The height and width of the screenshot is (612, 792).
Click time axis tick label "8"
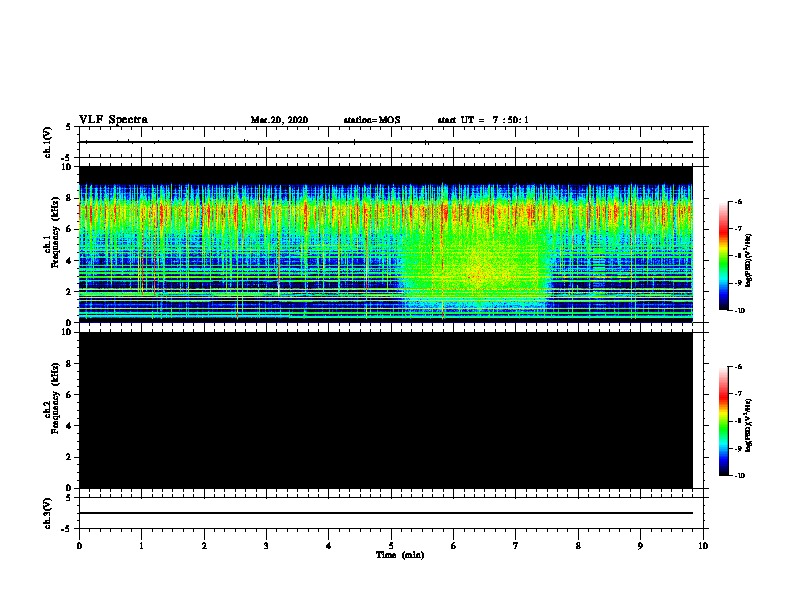tap(578, 546)
